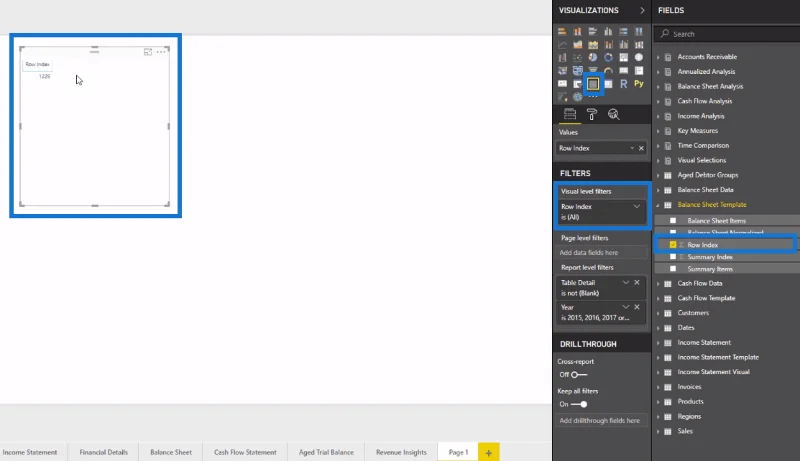800x461 pixels.
Task: Select the ArcGIS map visualization
Action: tap(578, 96)
